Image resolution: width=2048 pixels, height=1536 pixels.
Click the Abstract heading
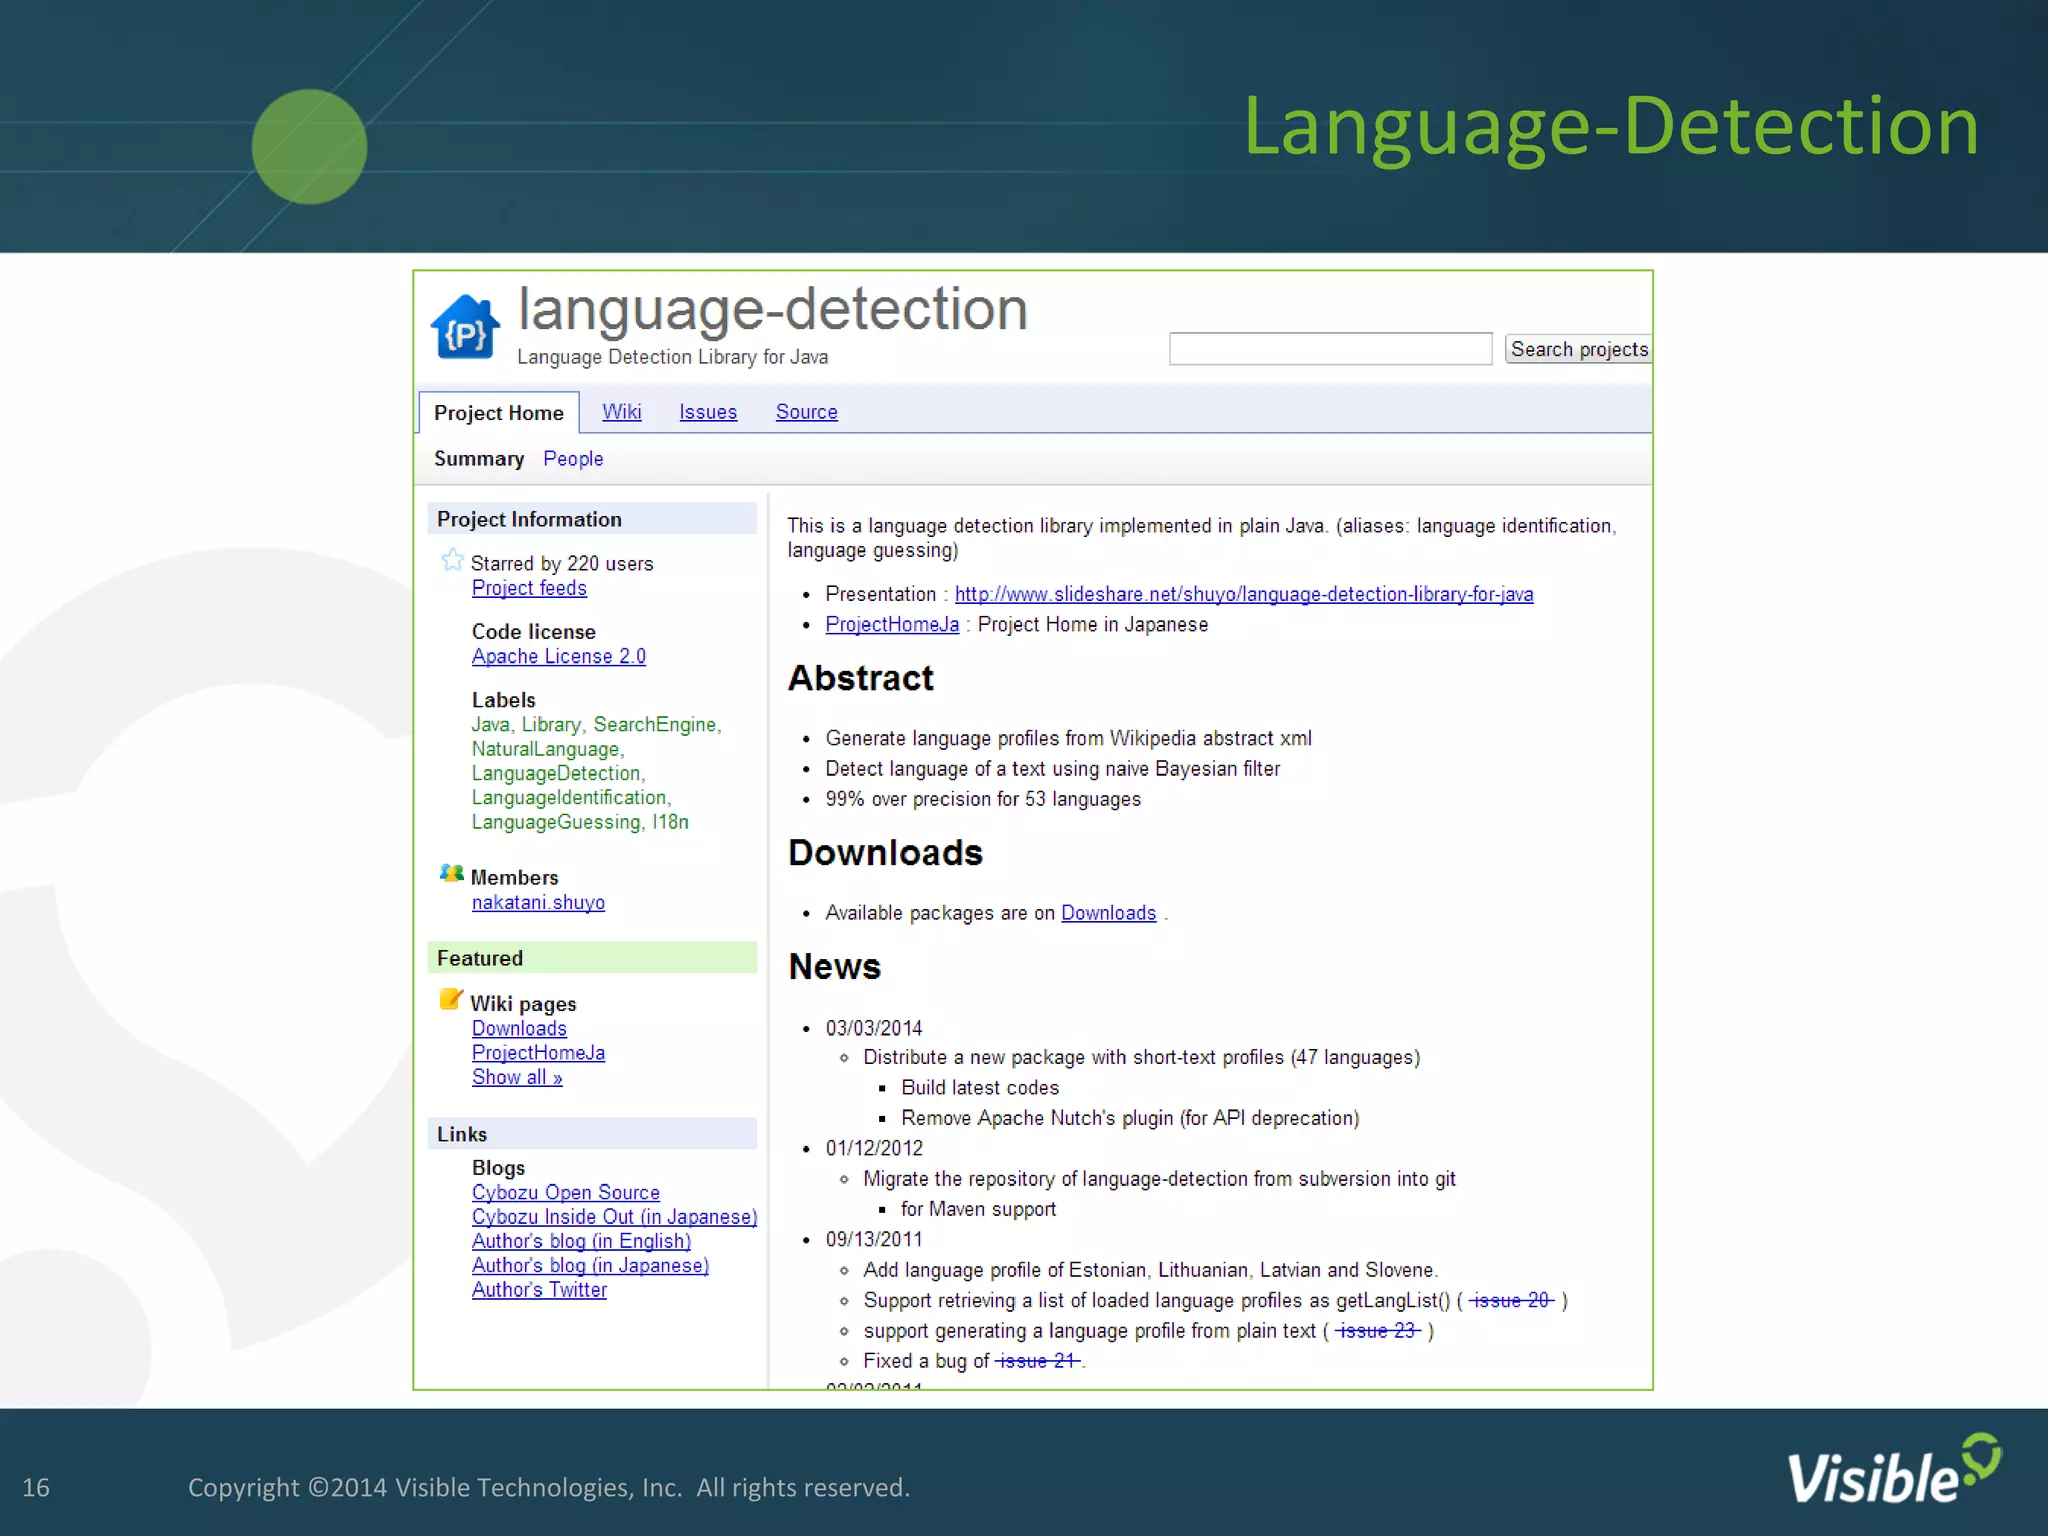point(861,678)
